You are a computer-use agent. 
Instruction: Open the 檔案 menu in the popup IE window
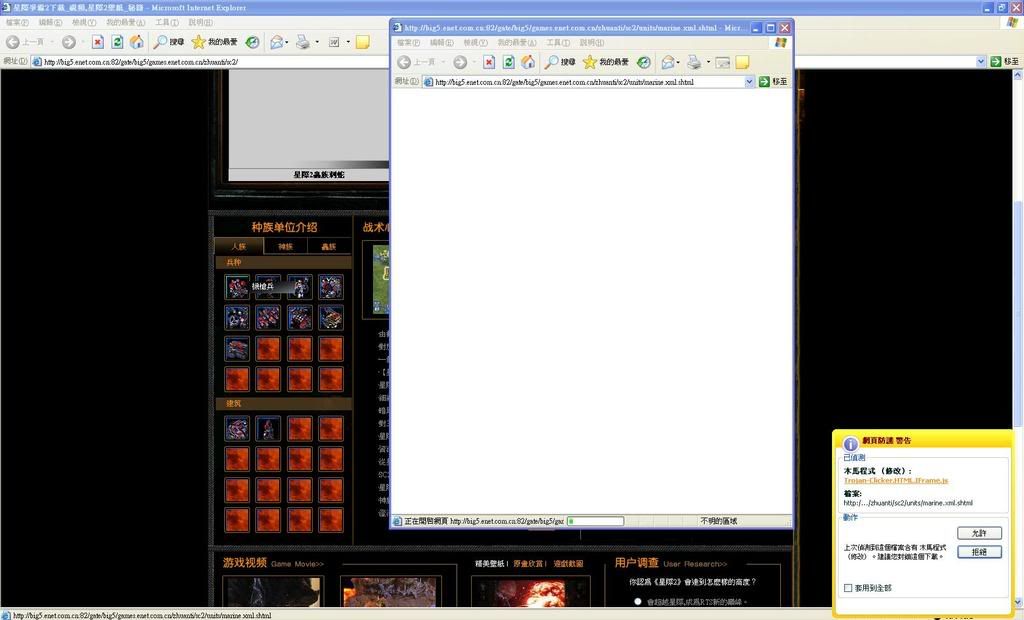408,42
